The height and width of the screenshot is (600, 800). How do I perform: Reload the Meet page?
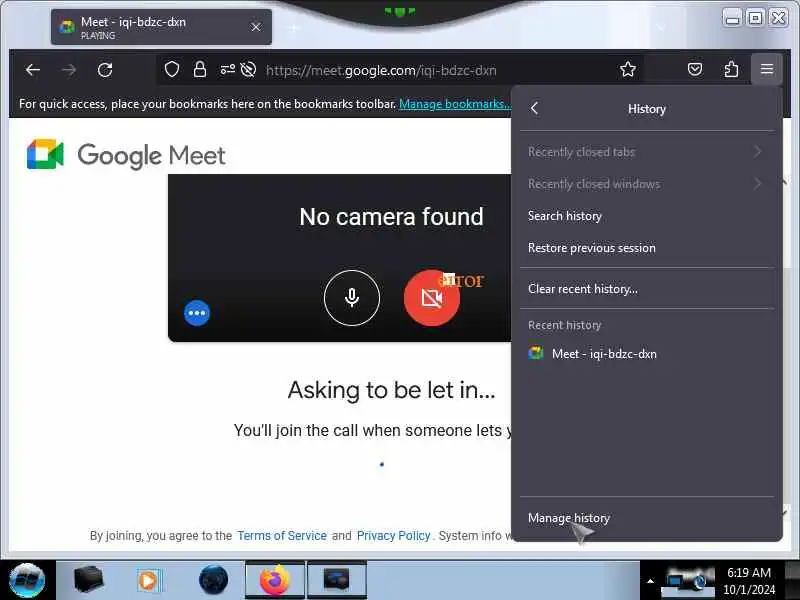pos(105,70)
